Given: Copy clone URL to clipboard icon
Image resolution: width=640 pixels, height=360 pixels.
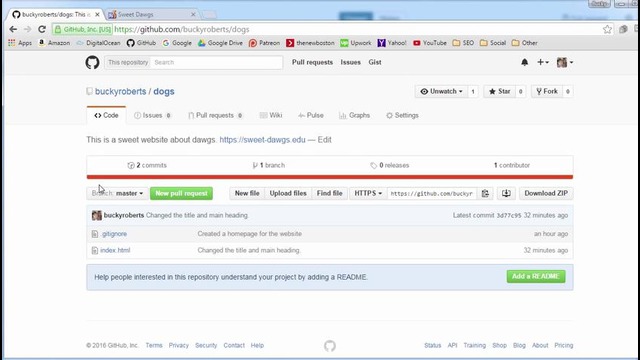Looking at the screenshot, I should [485, 193].
